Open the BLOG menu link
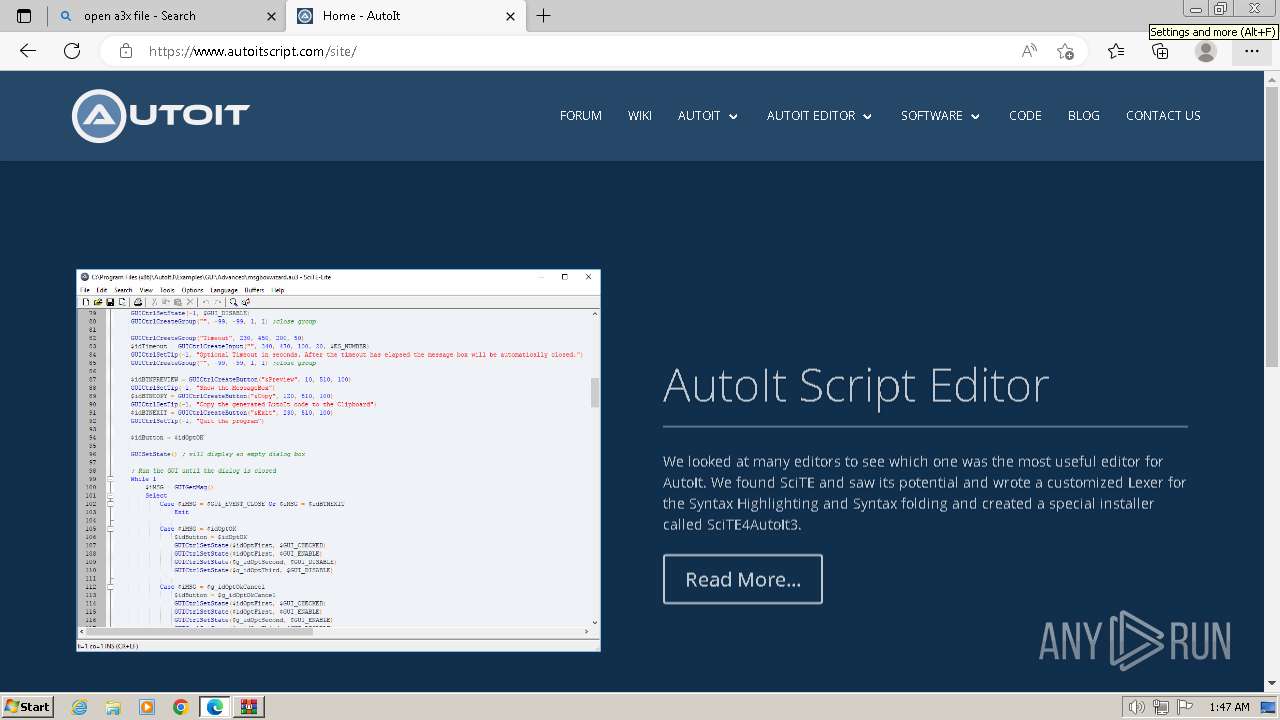1280x720 pixels. pyautogui.click(x=1083, y=116)
